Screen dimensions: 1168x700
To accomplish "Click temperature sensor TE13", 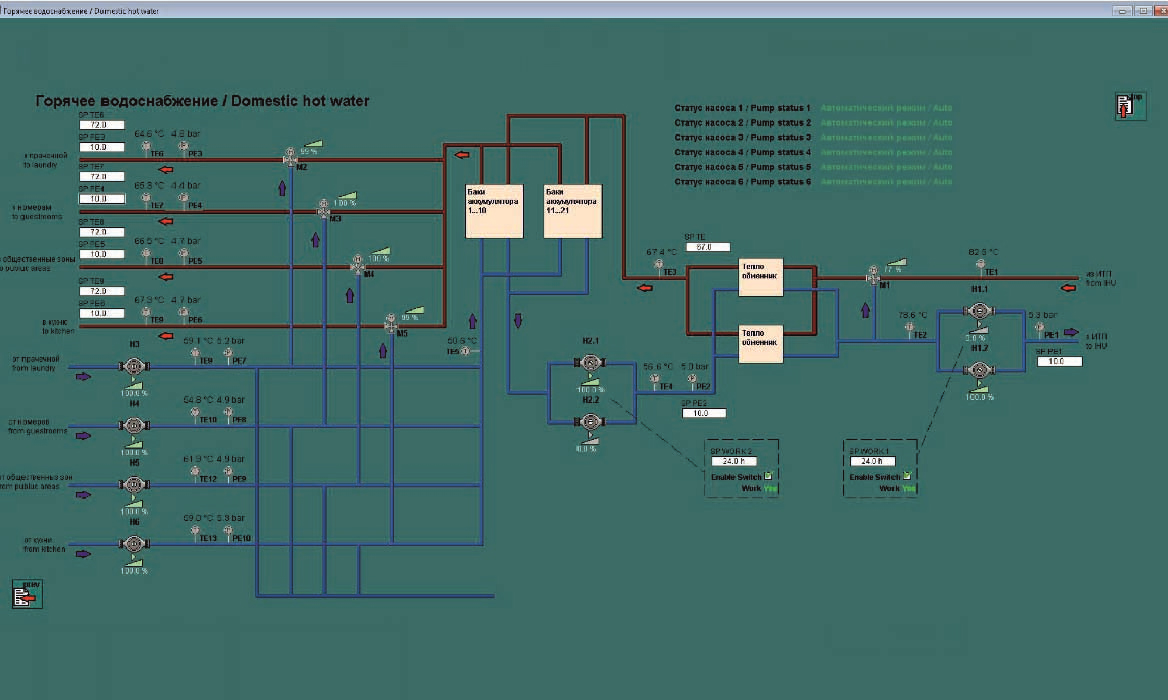I will pos(195,532).
